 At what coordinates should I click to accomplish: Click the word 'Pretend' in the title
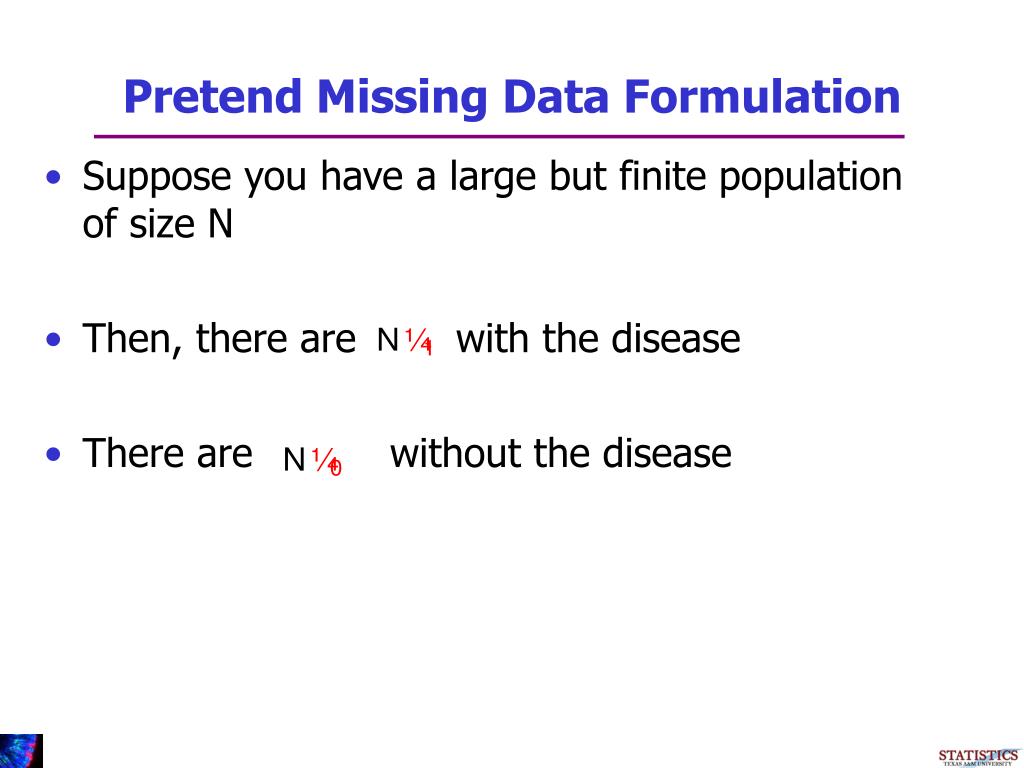[x=212, y=97]
